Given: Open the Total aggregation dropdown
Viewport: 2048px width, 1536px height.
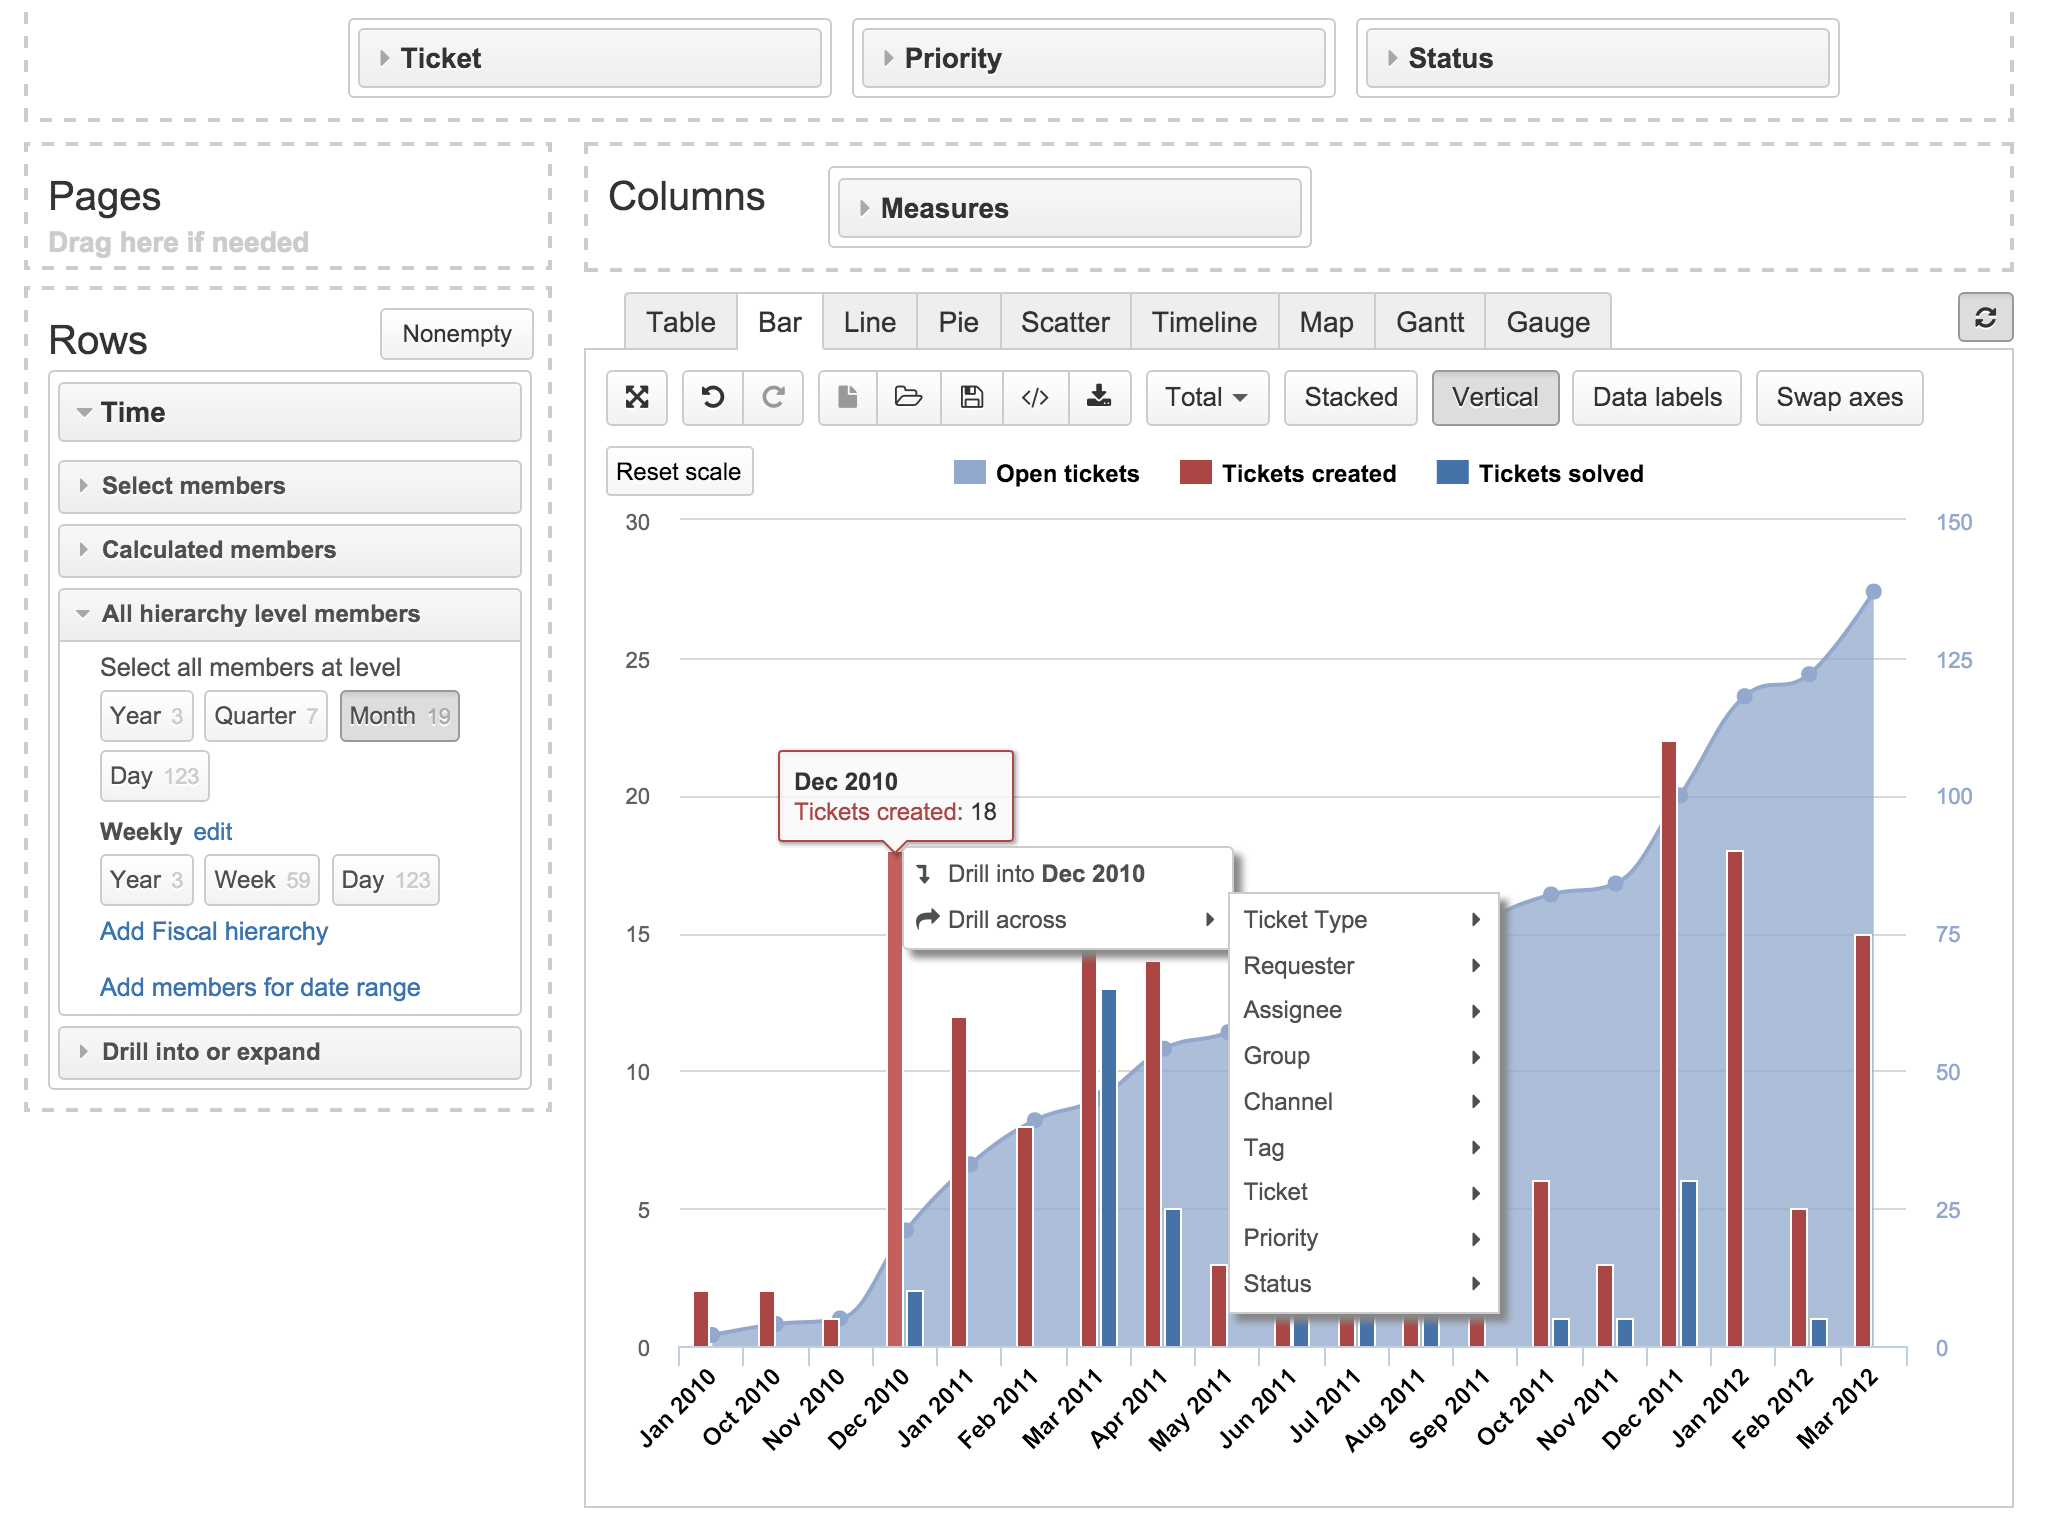Looking at the screenshot, I should coord(1206,397).
